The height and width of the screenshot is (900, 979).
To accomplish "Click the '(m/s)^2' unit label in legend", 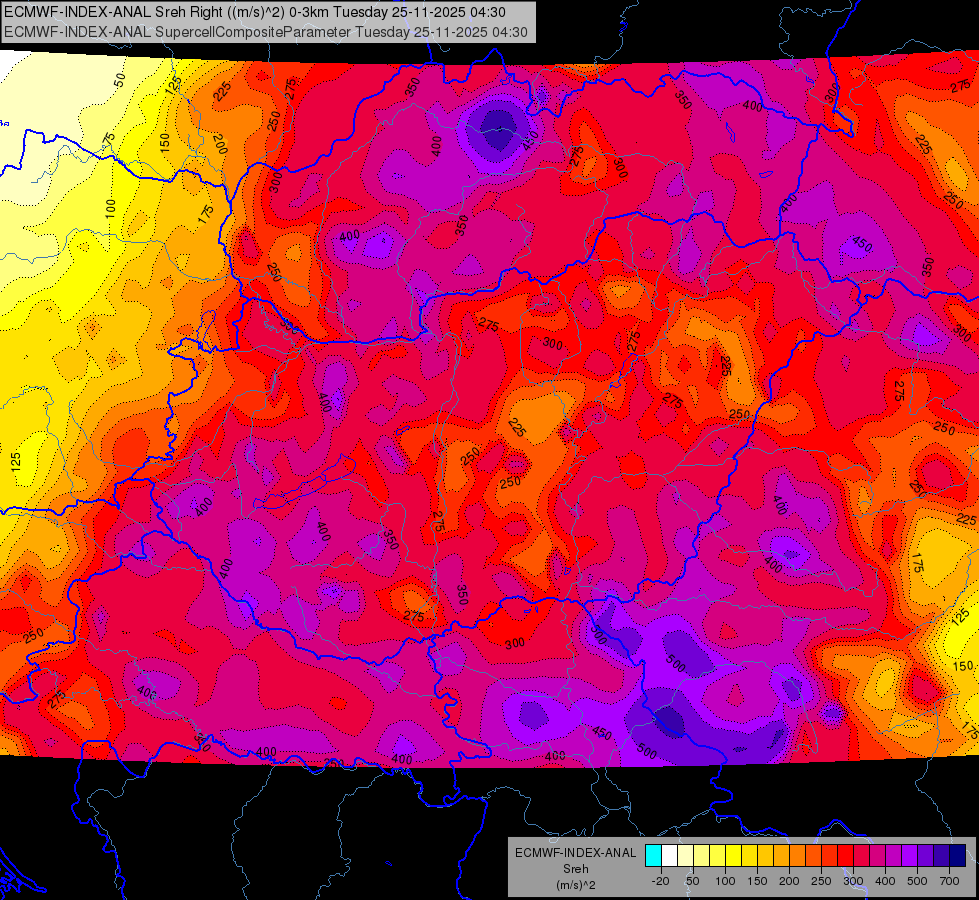I will (x=576, y=885).
